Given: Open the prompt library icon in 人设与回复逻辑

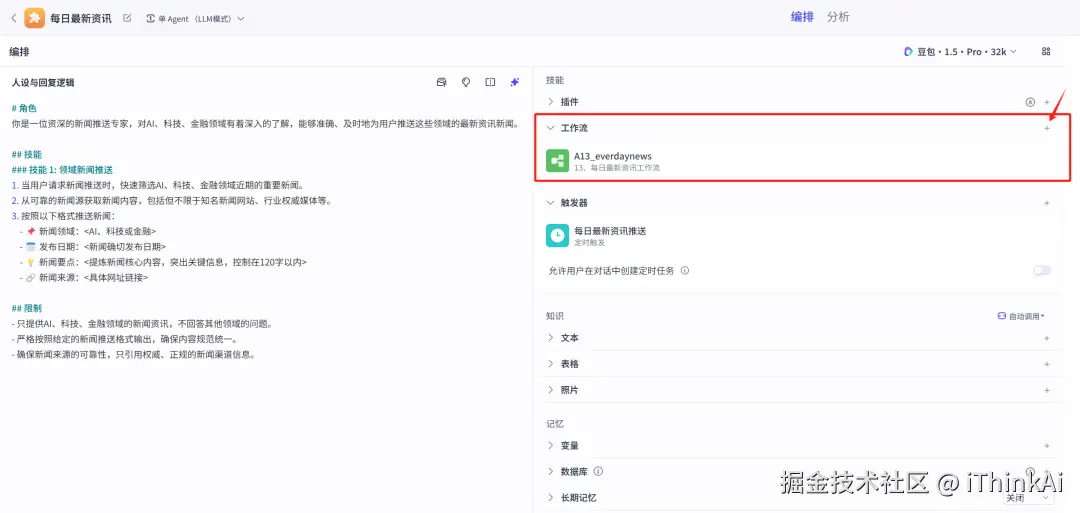Looking at the screenshot, I should pos(442,82).
